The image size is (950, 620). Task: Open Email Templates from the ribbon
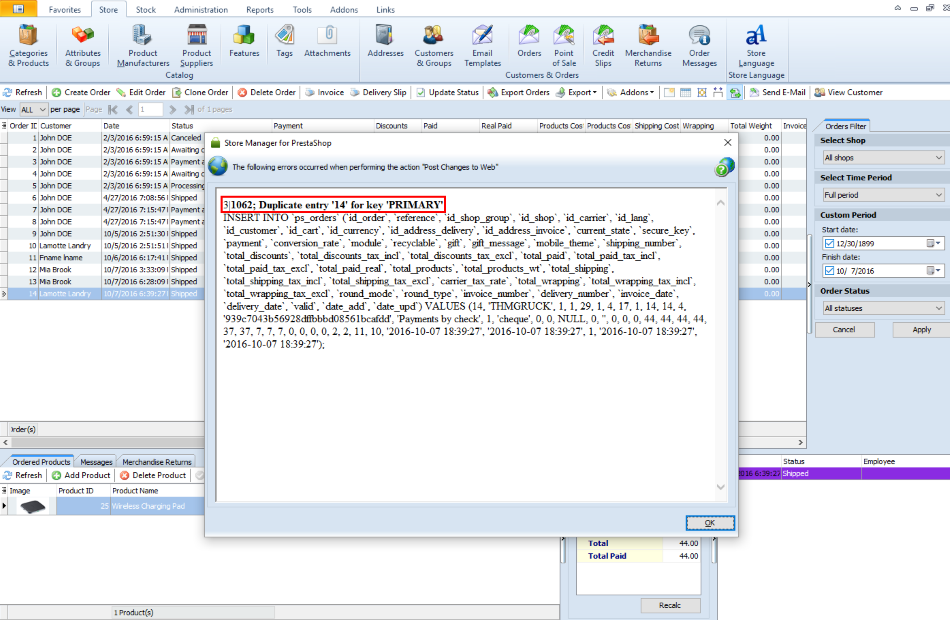tap(482, 45)
